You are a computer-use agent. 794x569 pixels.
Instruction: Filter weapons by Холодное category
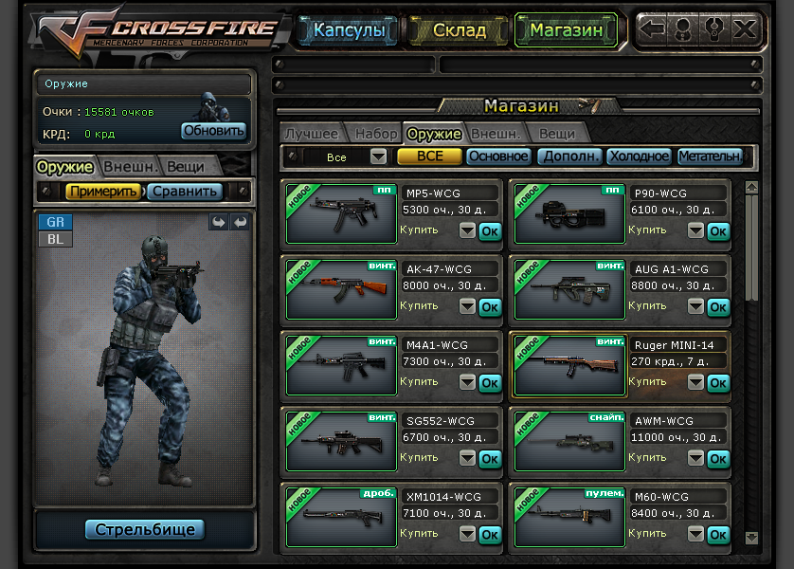(639, 156)
